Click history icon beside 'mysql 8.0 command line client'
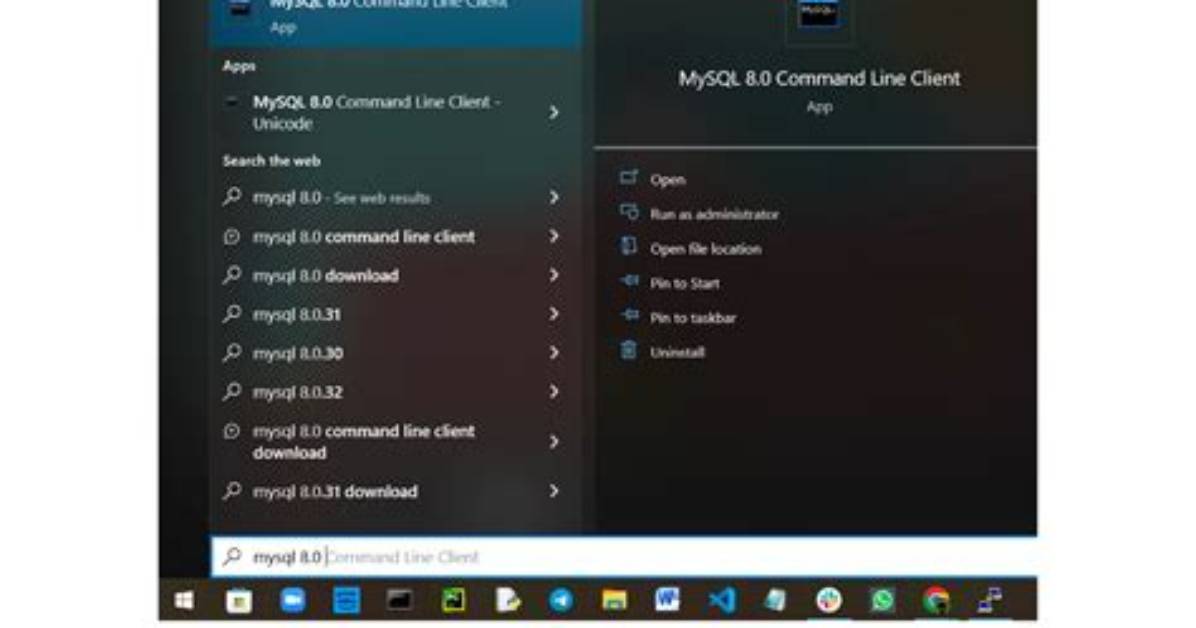Screen dimensions: 1196x628 click(x=232, y=237)
